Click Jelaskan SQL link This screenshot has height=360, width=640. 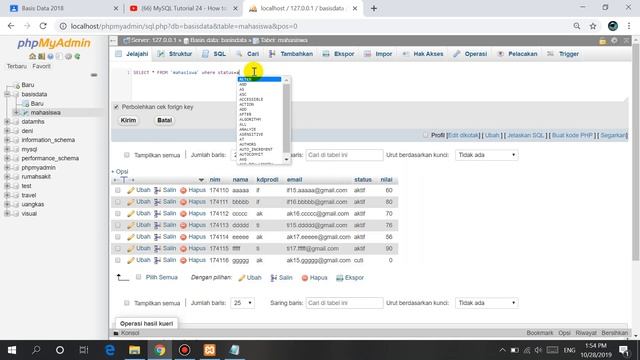click(x=525, y=135)
